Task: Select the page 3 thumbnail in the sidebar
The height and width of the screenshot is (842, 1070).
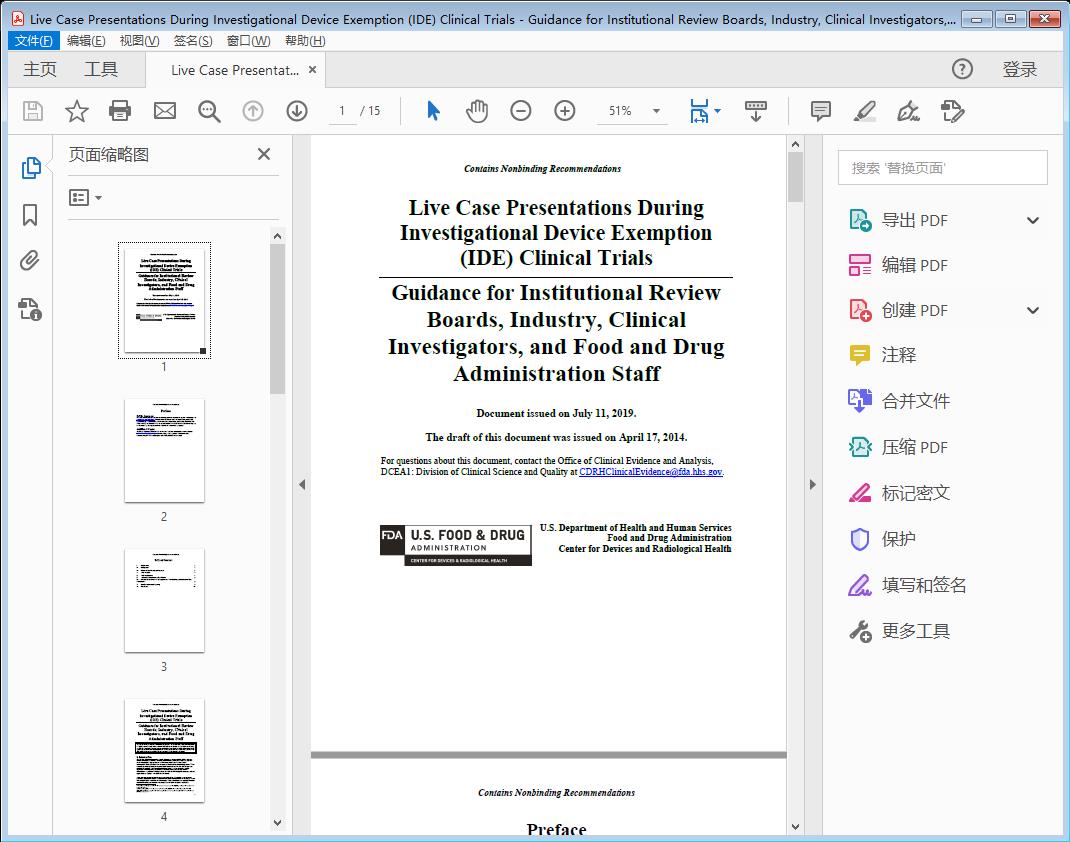Action: (x=164, y=600)
